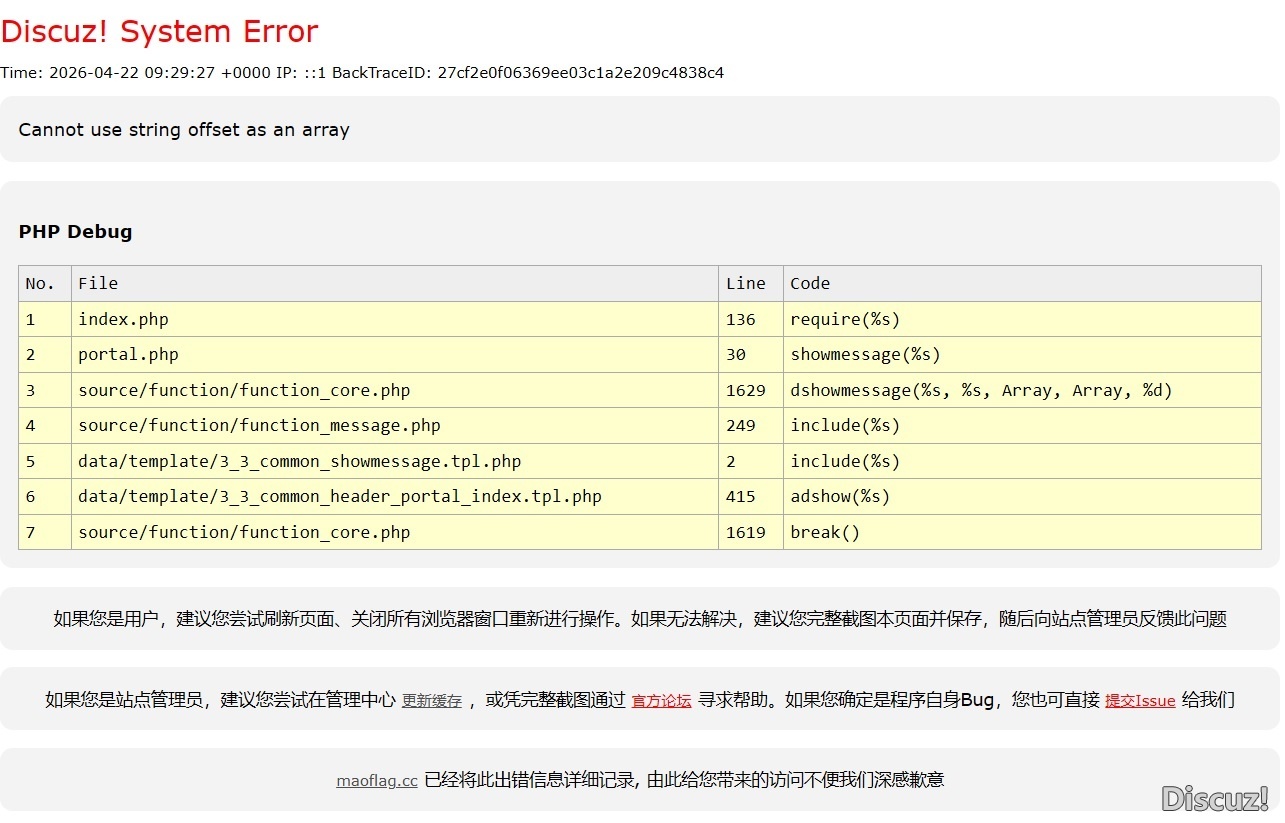Click the line number 1629 cell
This screenshot has width=1285, height=823.
[x=746, y=391]
